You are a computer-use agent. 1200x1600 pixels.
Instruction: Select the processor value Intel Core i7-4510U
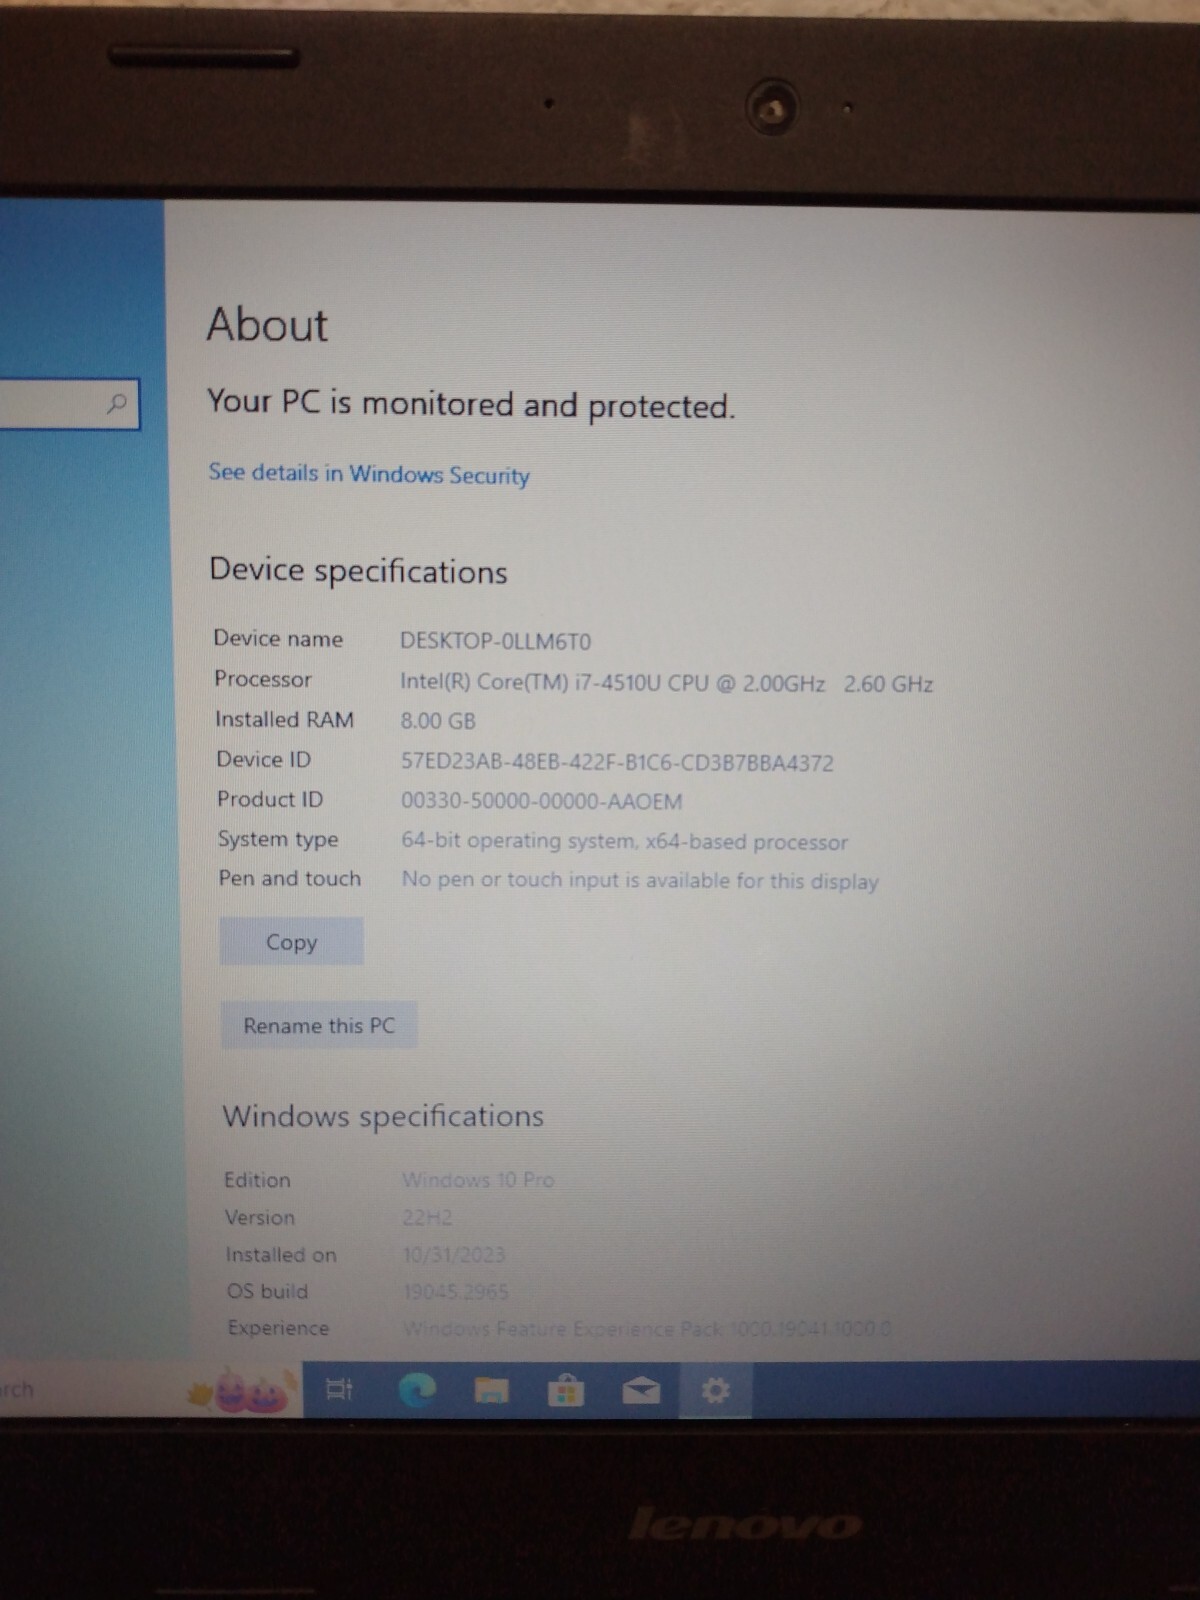tap(667, 683)
